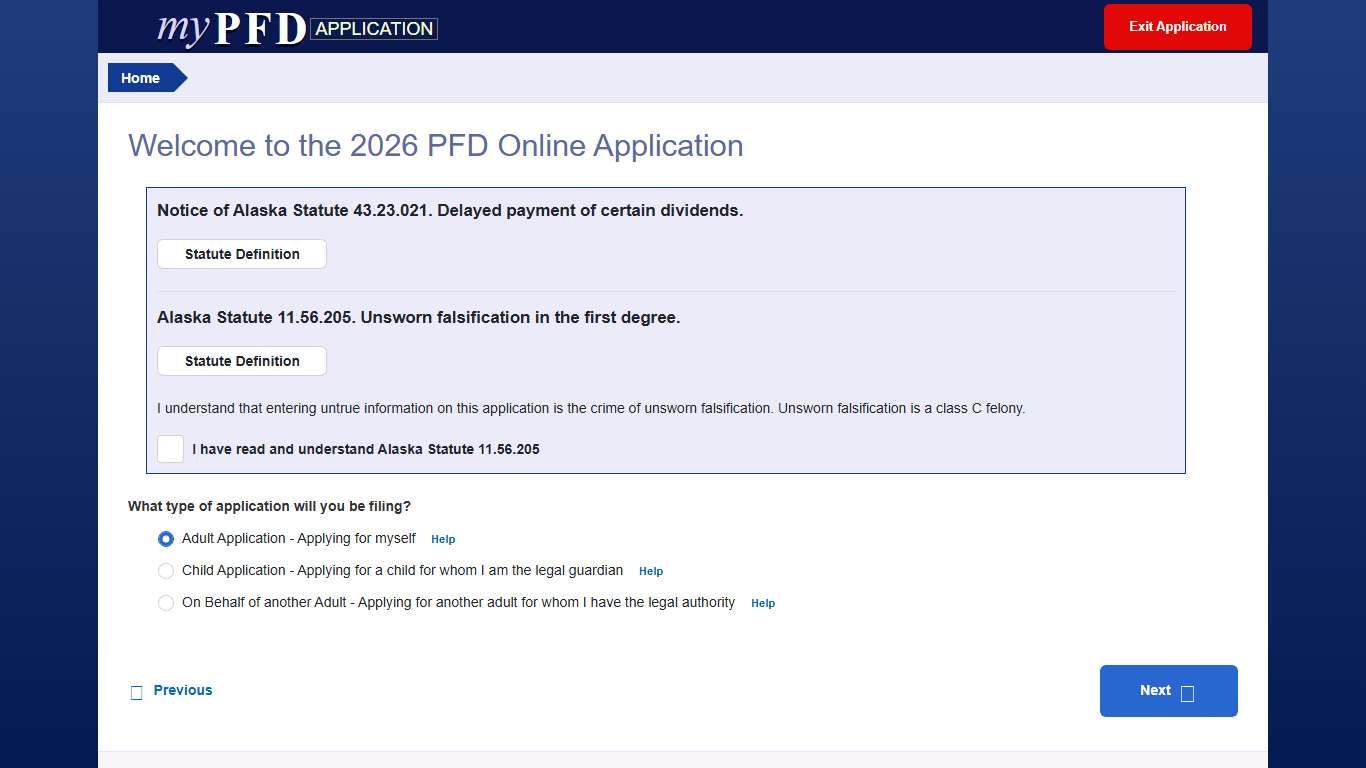1366x768 pixels.
Task: Open Statute Definition for statute 11.56.205
Action: click(241, 361)
